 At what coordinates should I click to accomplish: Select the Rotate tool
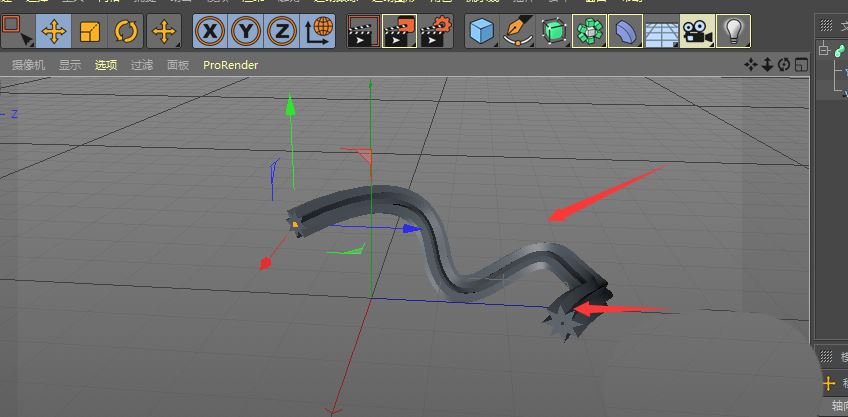pos(126,32)
